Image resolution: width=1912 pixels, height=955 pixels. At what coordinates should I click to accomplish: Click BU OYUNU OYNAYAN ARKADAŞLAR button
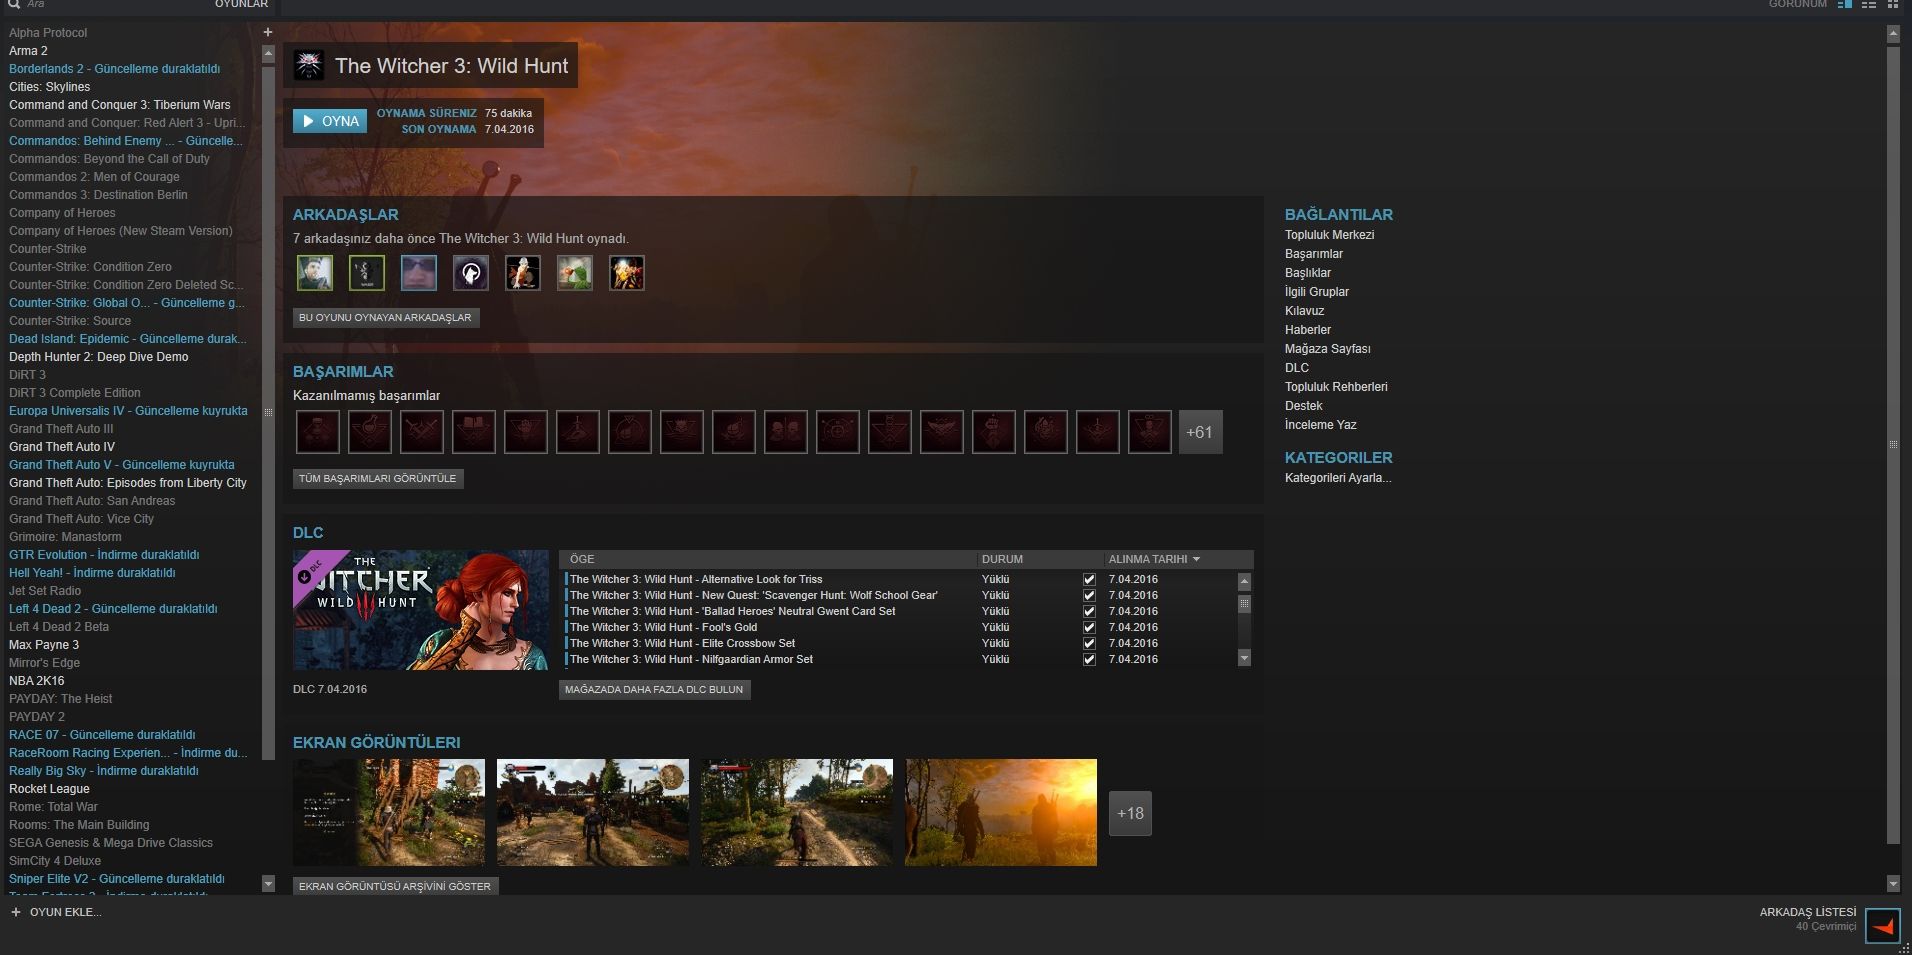[385, 318]
